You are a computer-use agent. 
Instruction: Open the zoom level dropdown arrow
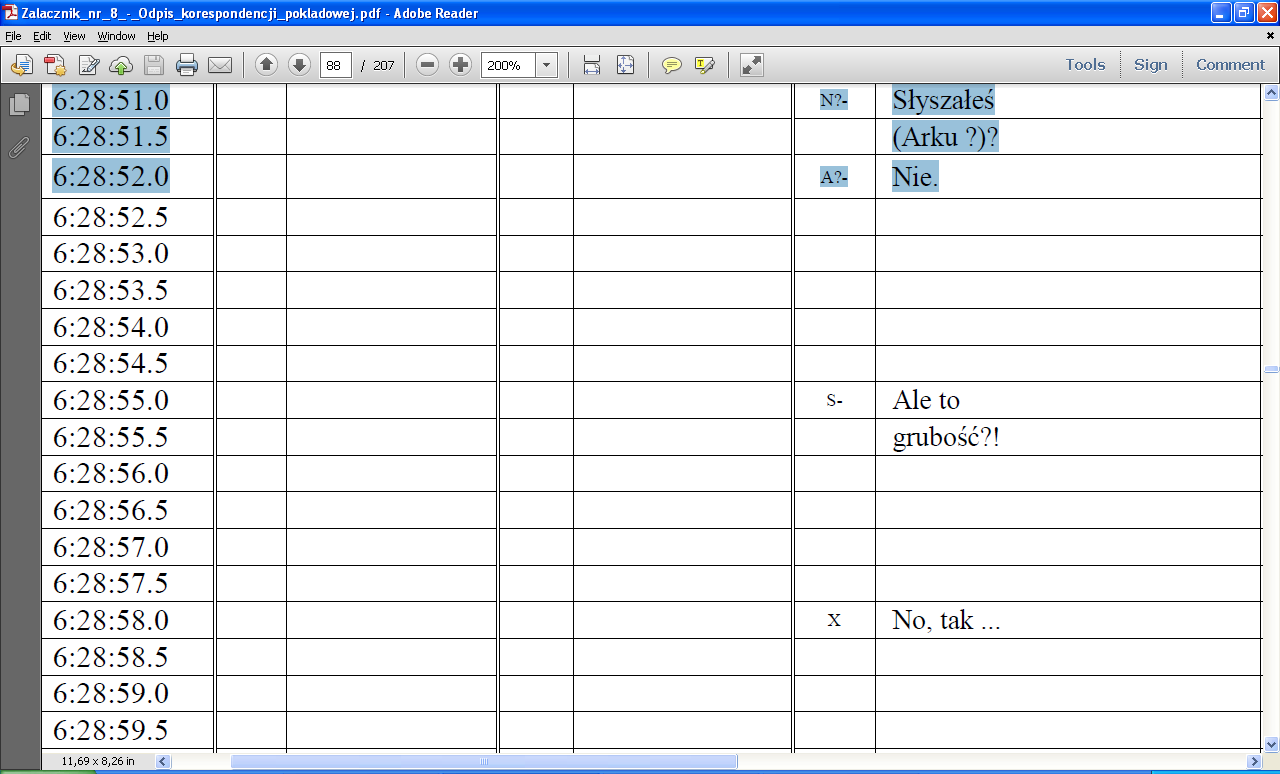point(547,65)
